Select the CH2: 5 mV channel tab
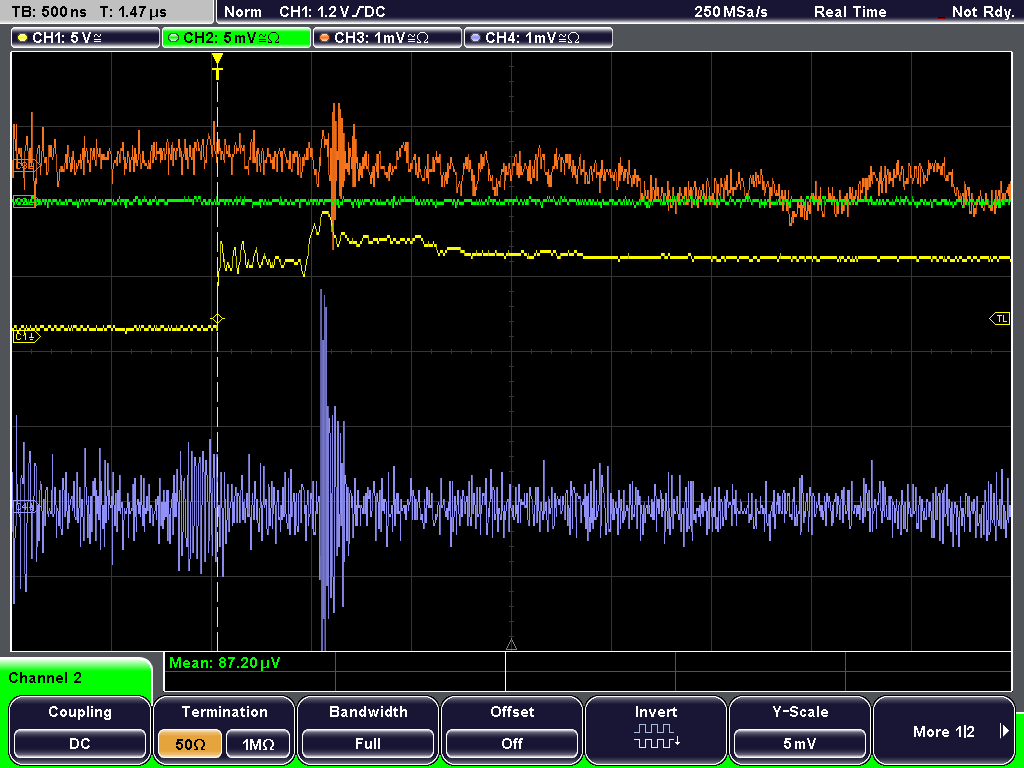The height and width of the screenshot is (768, 1024). [x=236, y=37]
